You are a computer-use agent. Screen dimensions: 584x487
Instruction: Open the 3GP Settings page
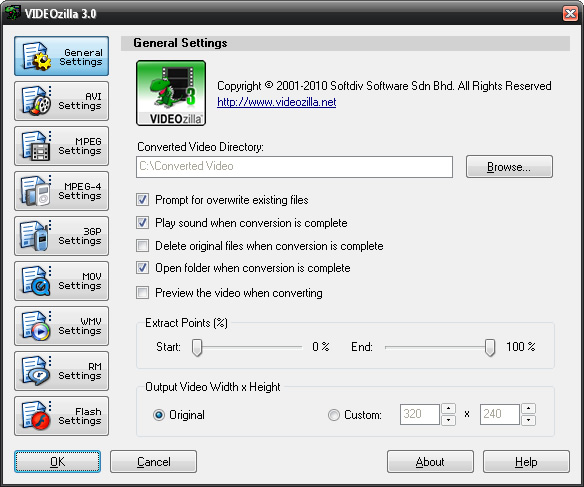[61, 236]
